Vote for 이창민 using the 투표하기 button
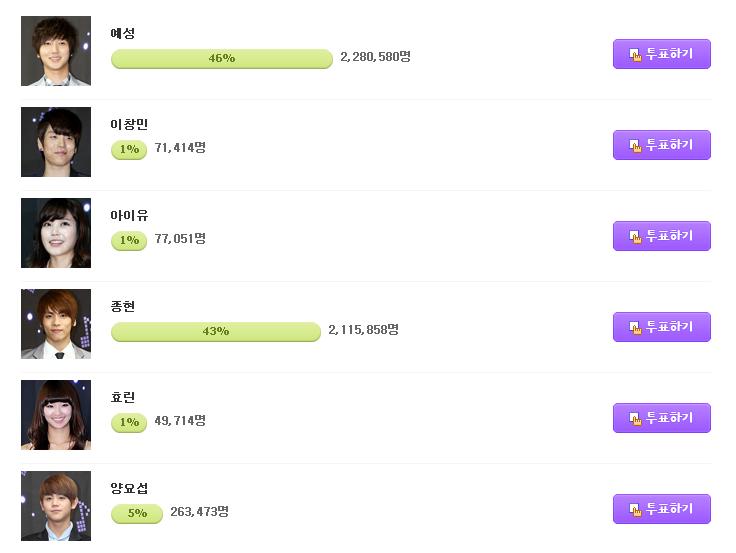Image resolution: width=736 pixels, height=553 pixels. (661, 145)
